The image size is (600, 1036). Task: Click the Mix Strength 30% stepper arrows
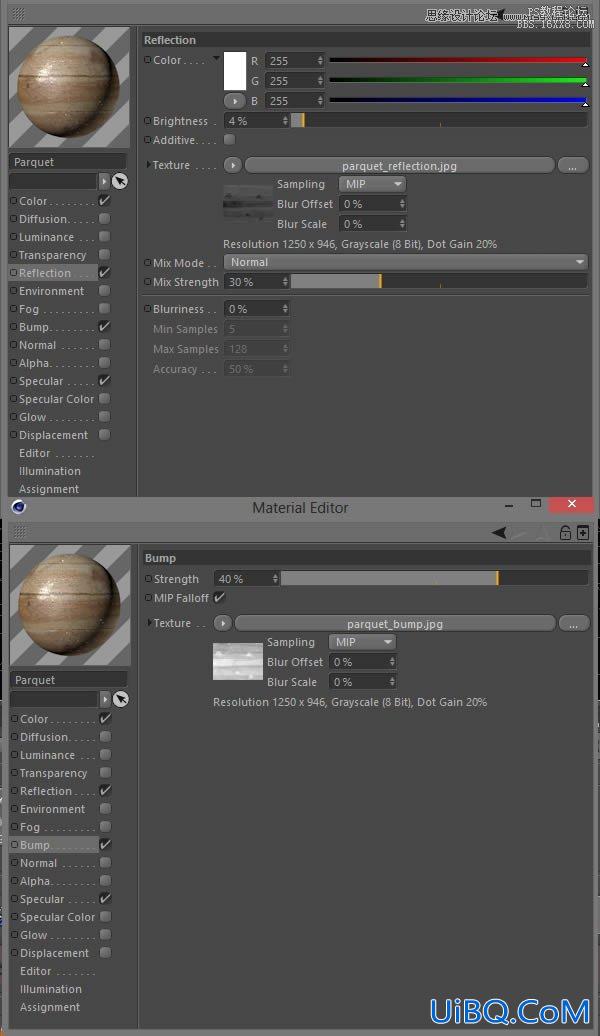click(x=285, y=282)
